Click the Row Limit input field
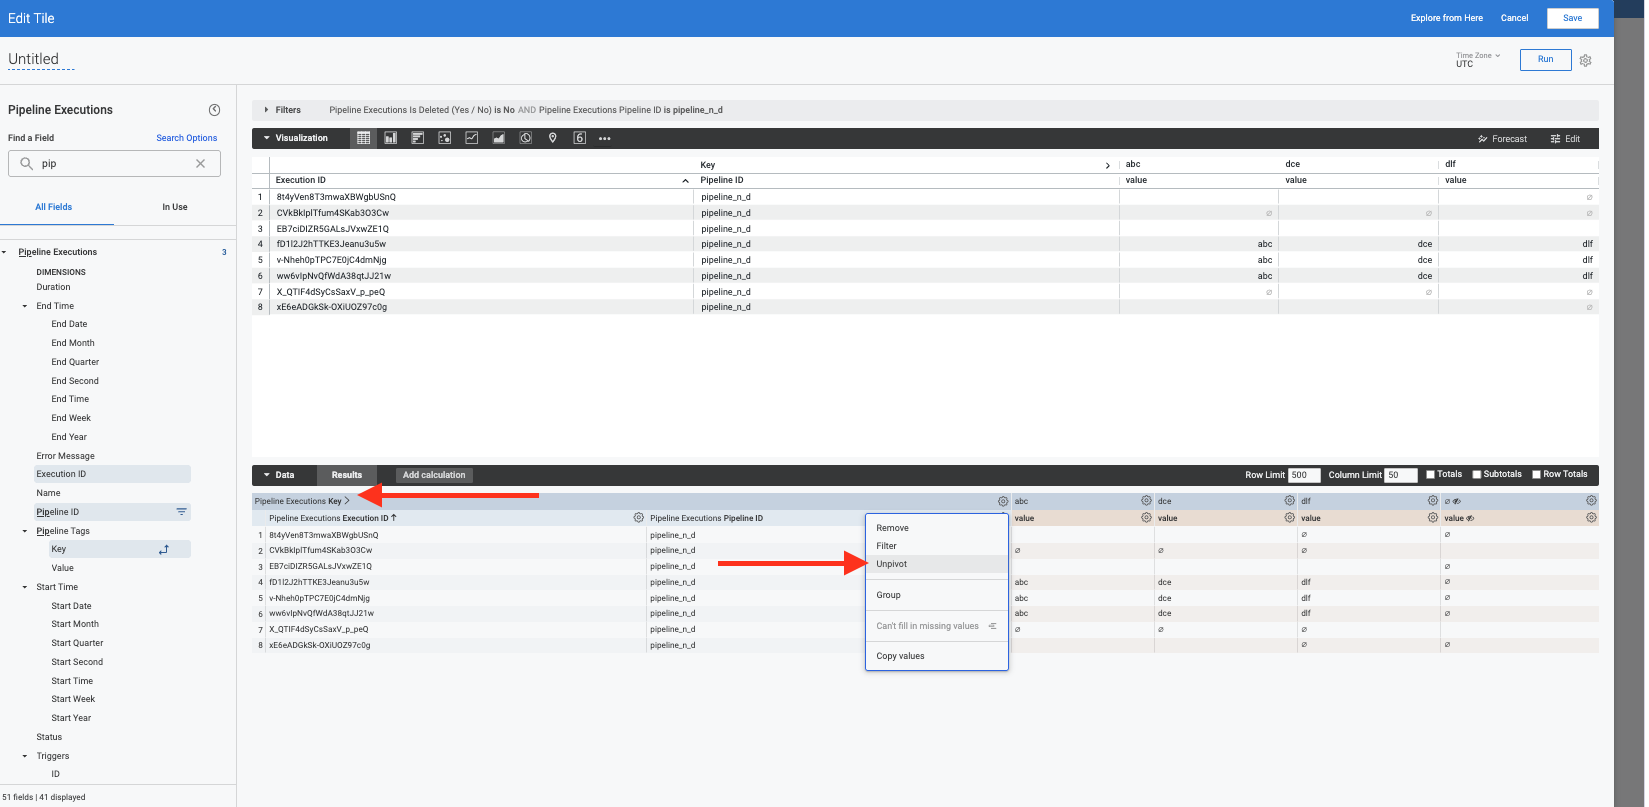 [x=1304, y=475]
